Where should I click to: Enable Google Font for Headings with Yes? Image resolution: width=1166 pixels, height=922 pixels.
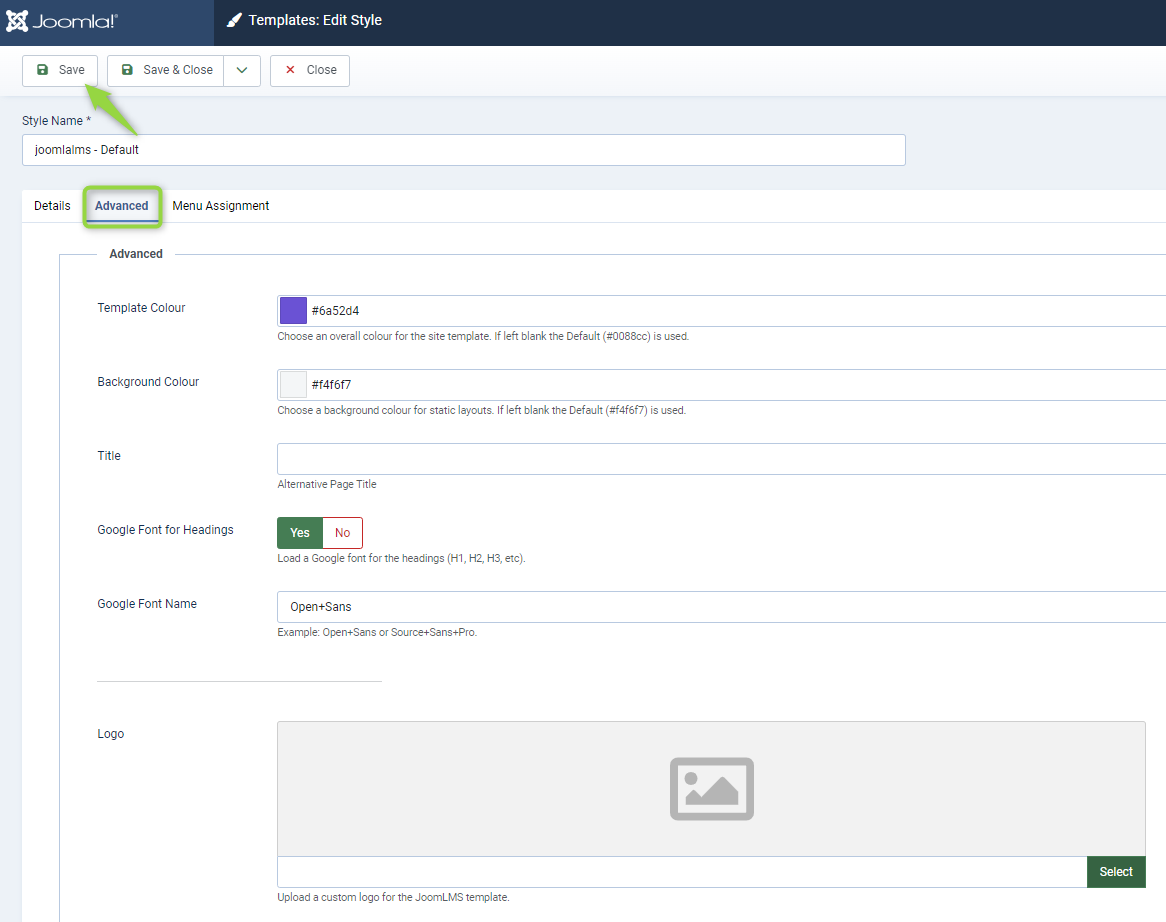tap(300, 533)
